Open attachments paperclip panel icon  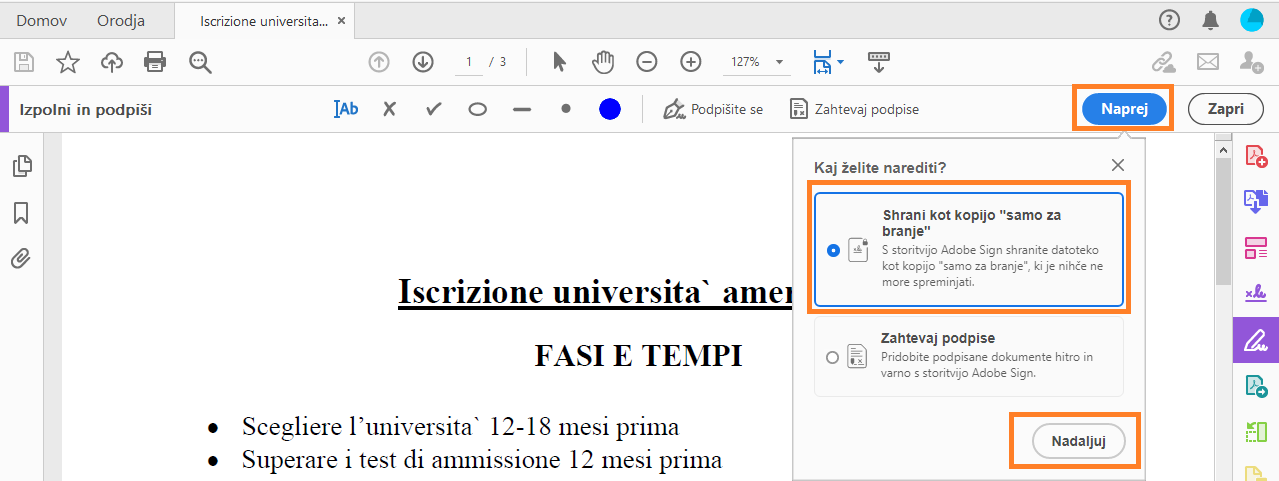point(21,258)
